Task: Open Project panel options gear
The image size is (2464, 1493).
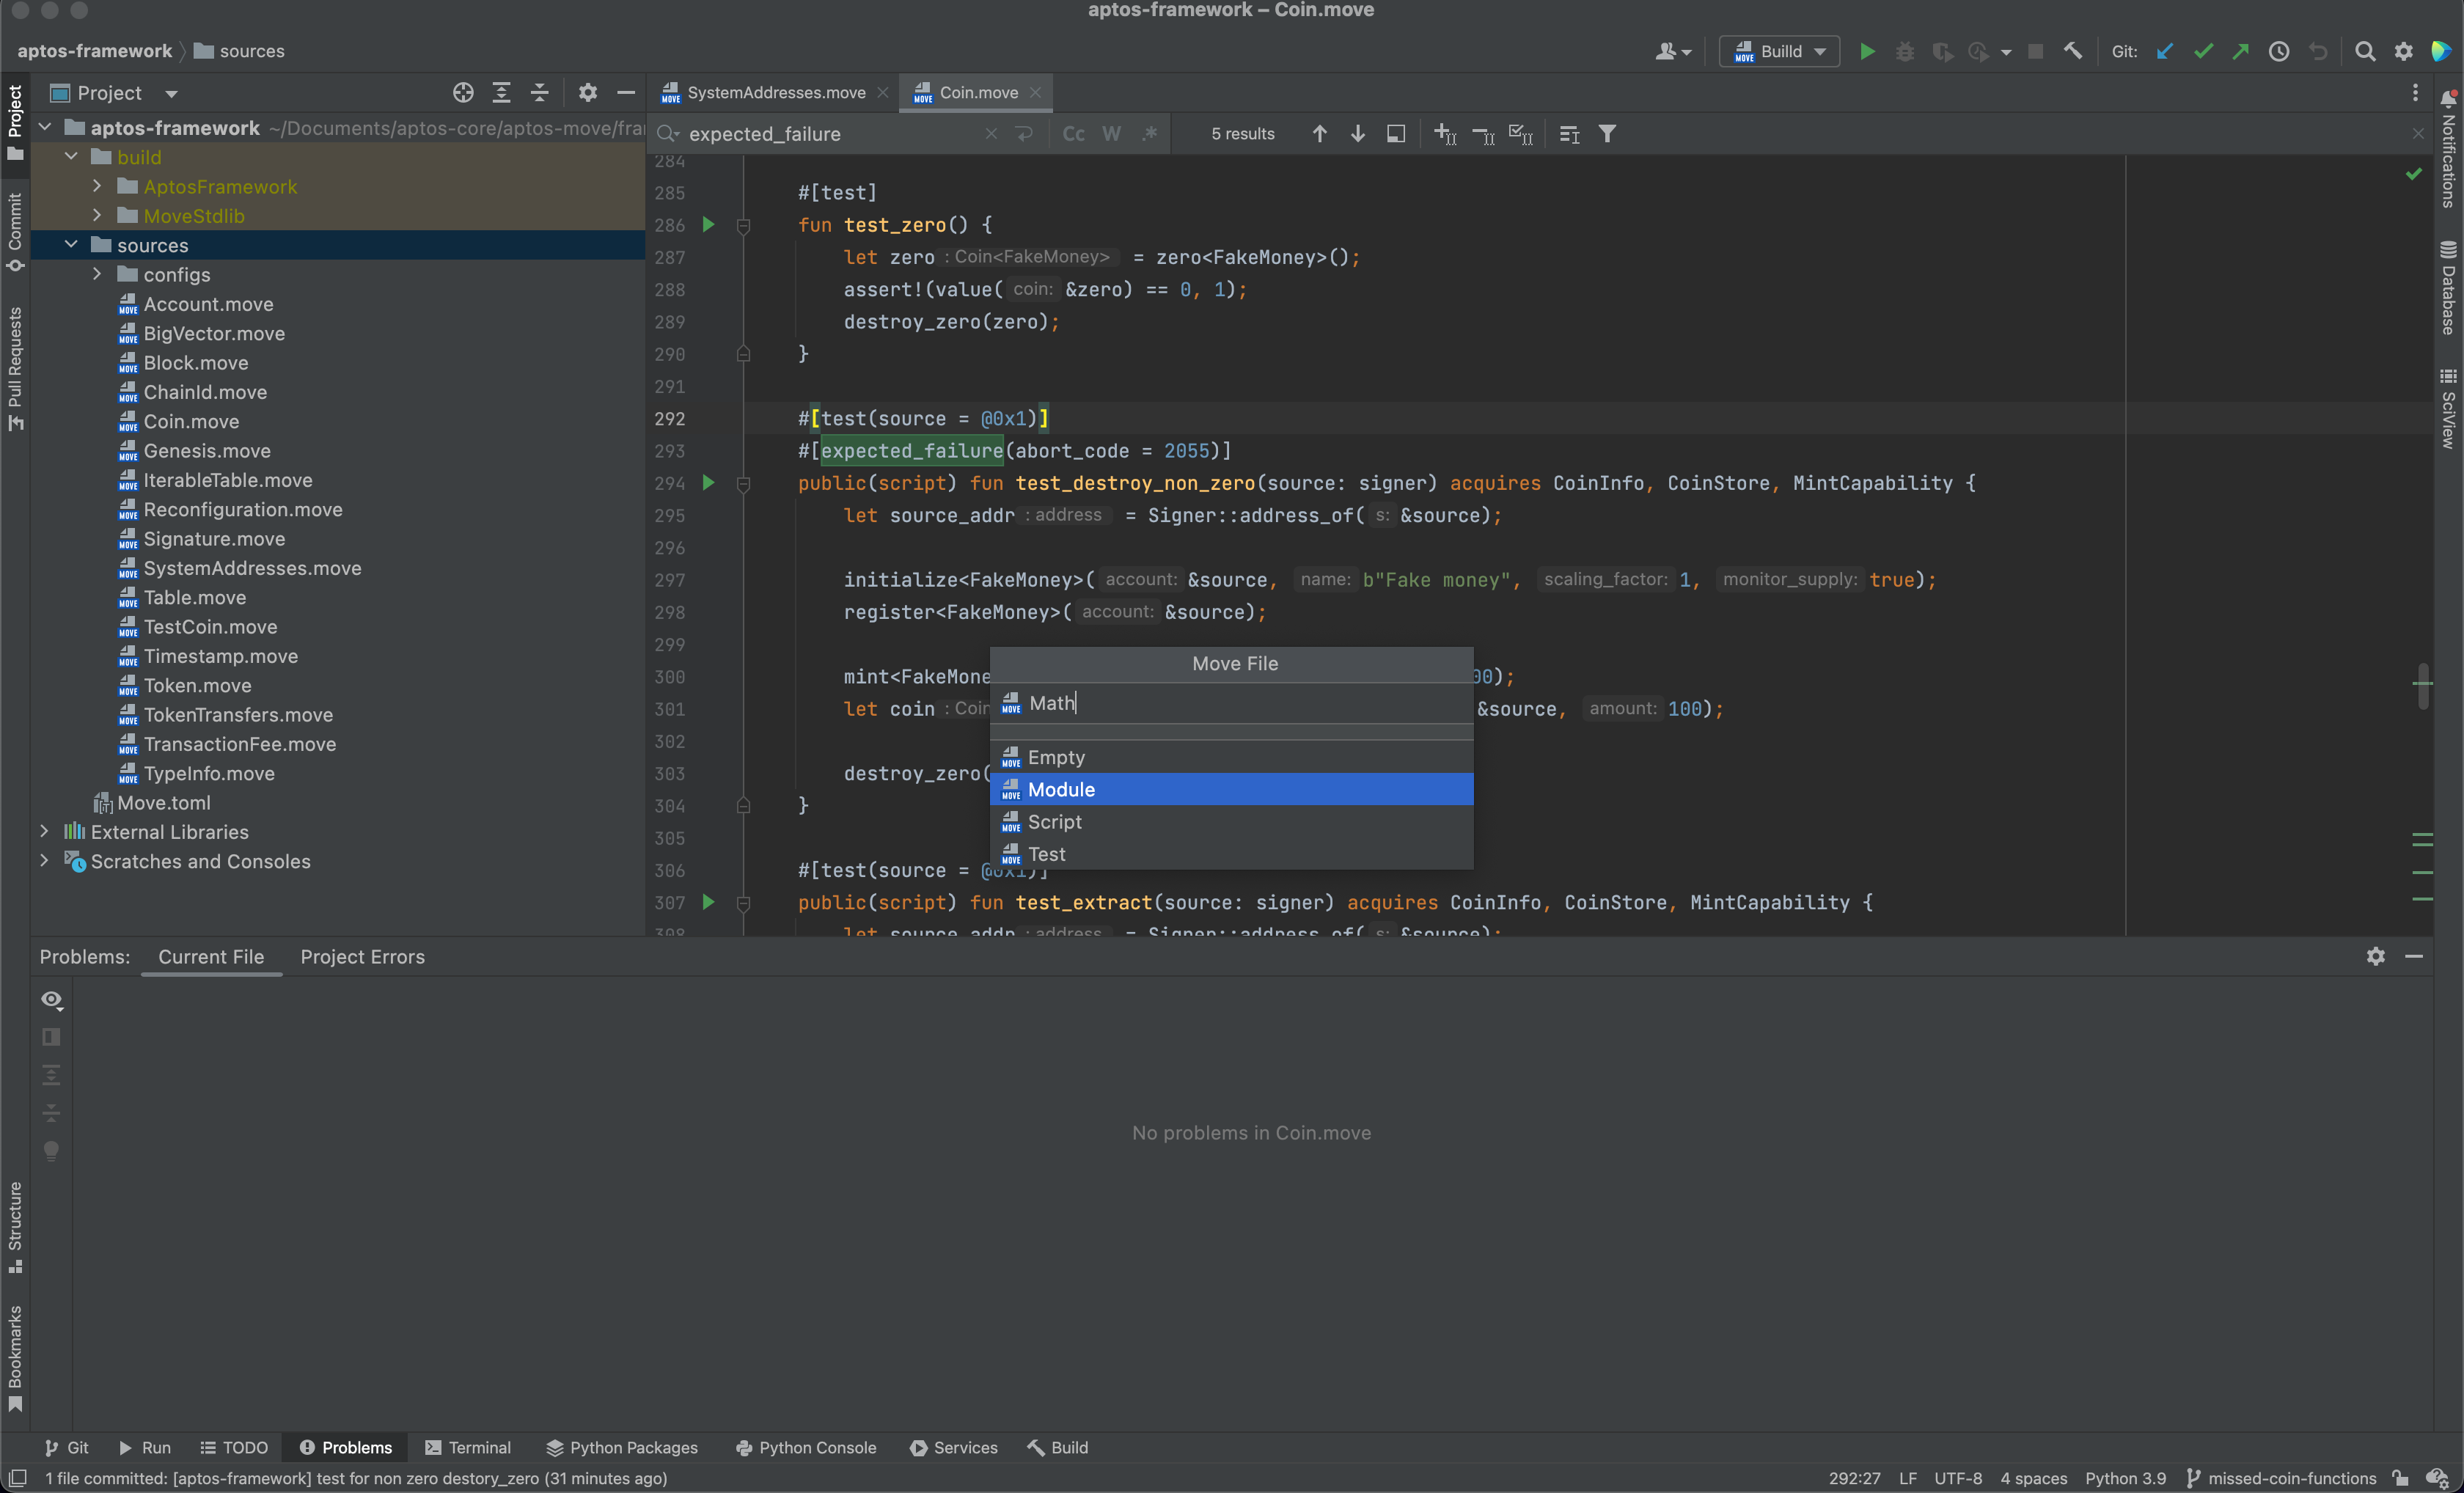Action: 588,93
